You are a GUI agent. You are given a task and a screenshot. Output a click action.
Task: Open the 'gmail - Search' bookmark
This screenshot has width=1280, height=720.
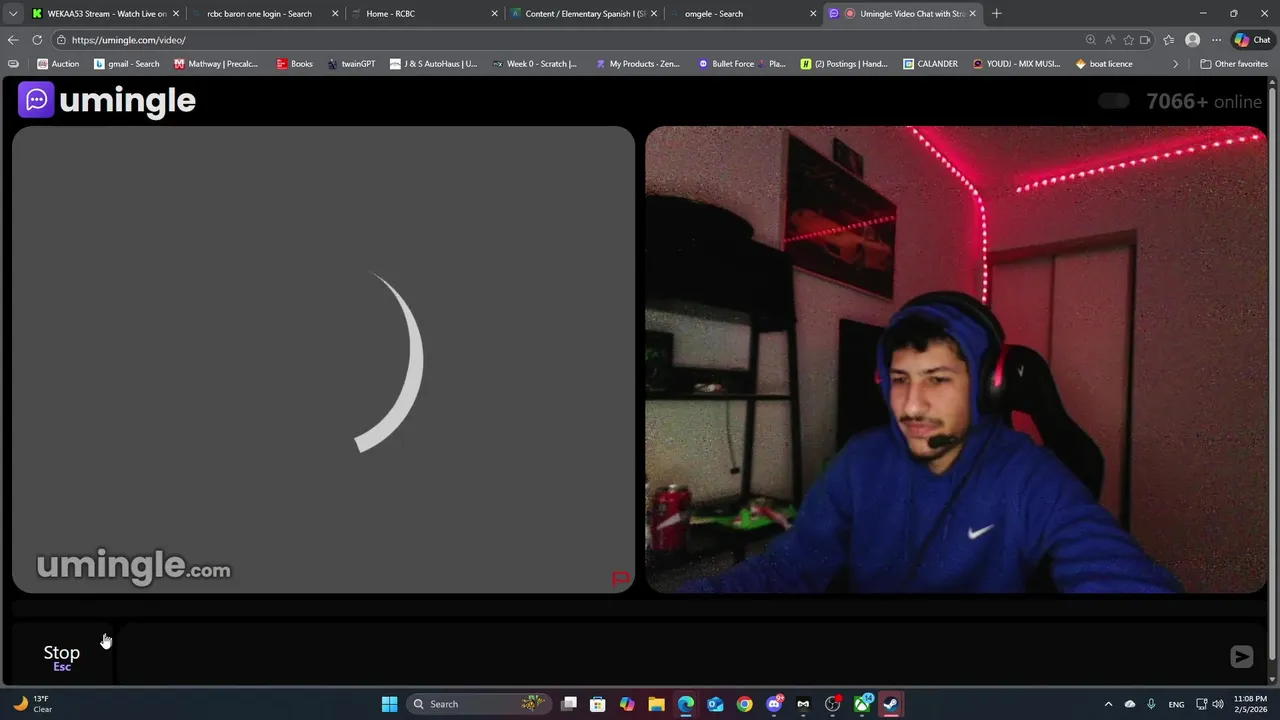coord(127,64)
